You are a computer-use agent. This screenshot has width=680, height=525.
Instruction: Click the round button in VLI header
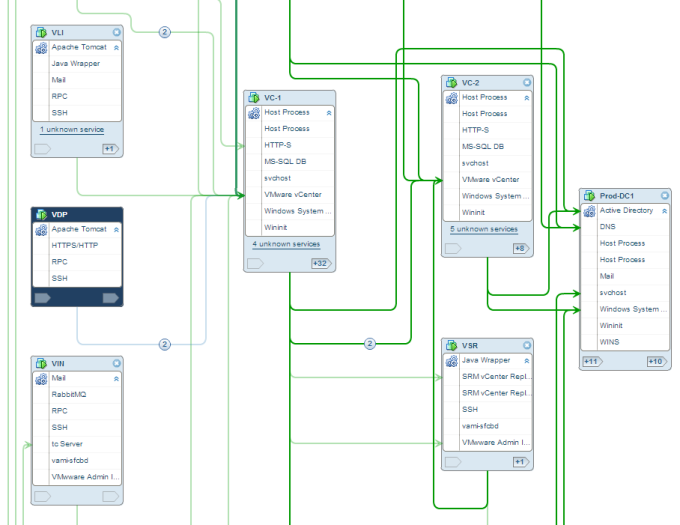coord(117,32)
